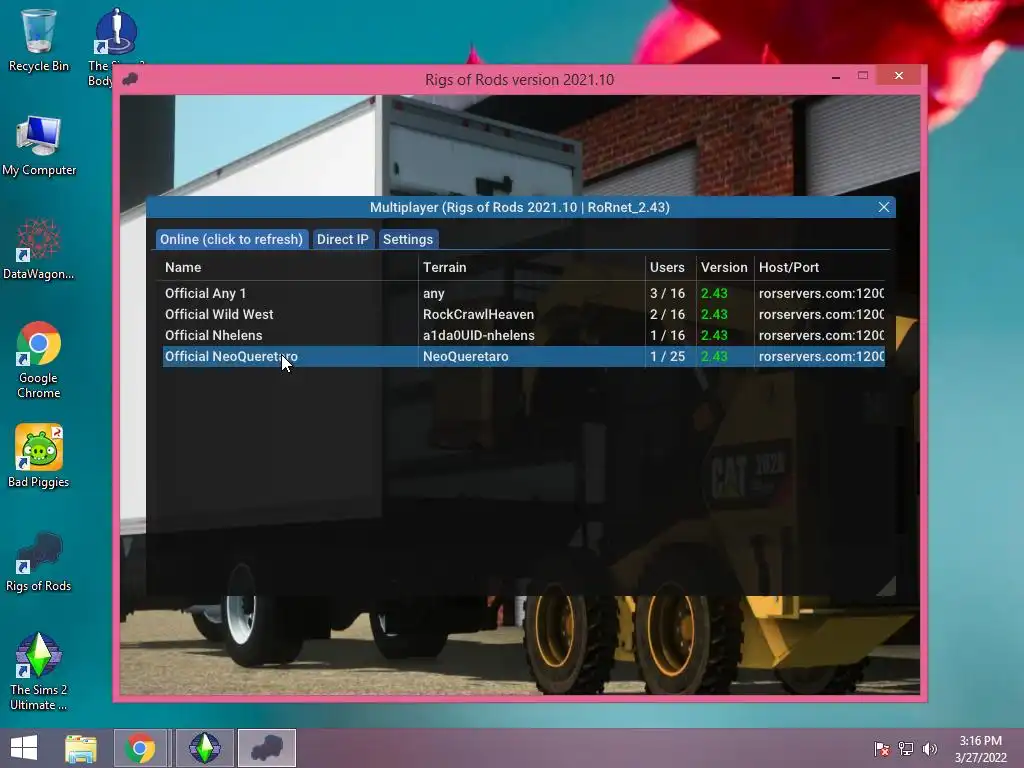Open Rigs of Rods desktop shortcut
The width and height of the screenshot is (1024, 768).
point(39,560)
